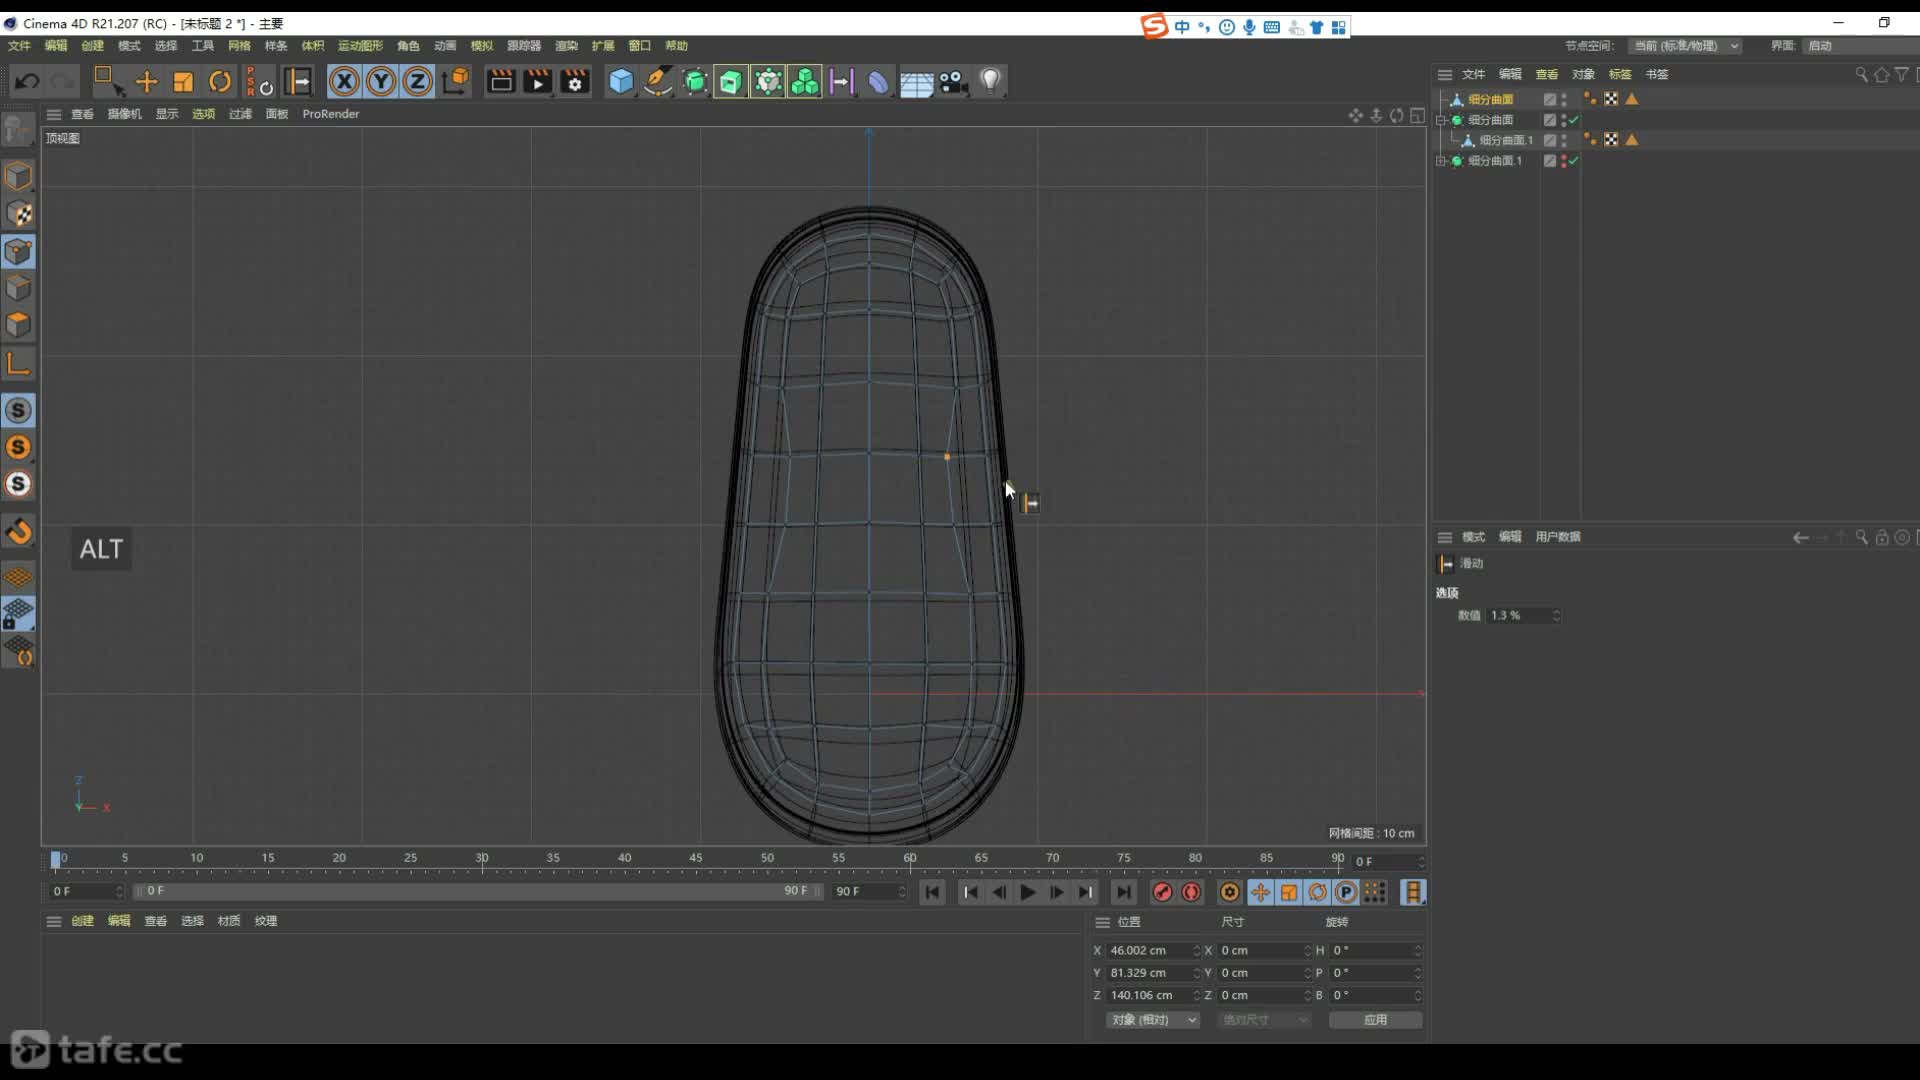This screenshot has height=1080, width=1920.
Task: Activate the Move tool
Action: (x=146, y=81)
